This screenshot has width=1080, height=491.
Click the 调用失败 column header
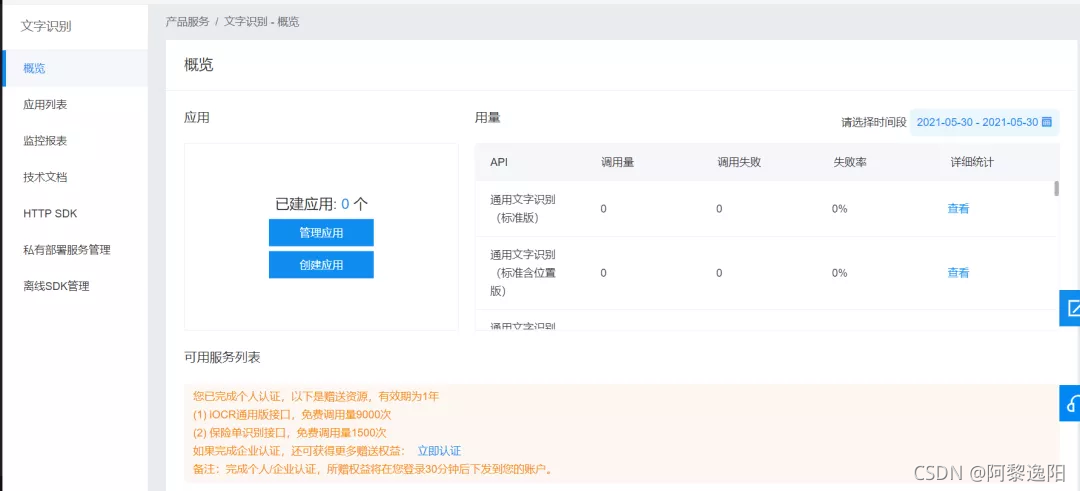(x=738, y=163)
